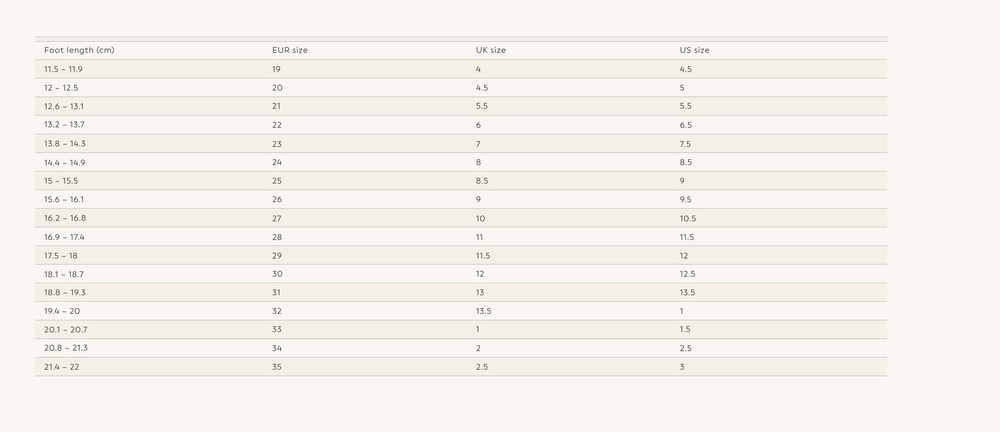Select the 12.6 – 13.1 foot length row
Screen dimensions: 1000x432
pos(461,106)
